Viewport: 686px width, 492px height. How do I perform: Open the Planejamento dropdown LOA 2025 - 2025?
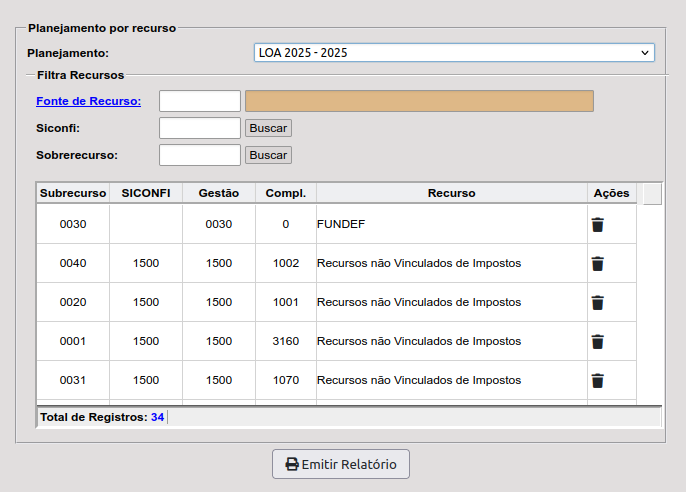pos(454,53)
